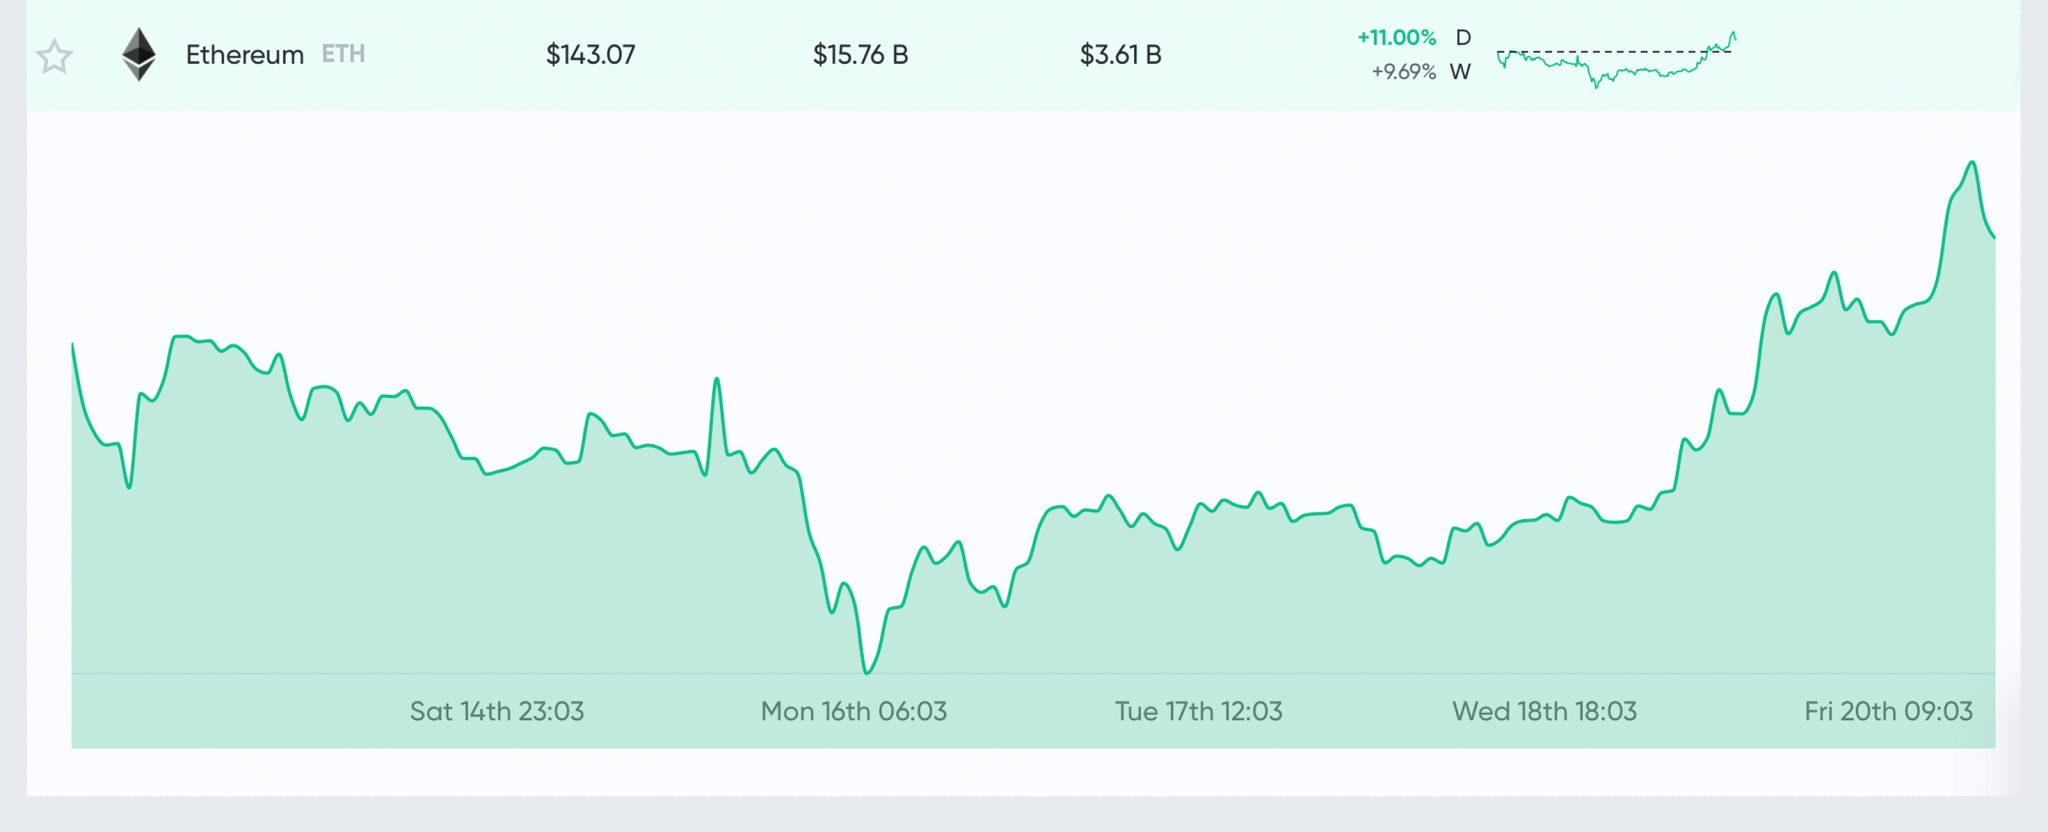Click the dashed baseline in the sparkline
Image resolution: width=2048 pixels, height=832 pixels.
pos(1614,51)
